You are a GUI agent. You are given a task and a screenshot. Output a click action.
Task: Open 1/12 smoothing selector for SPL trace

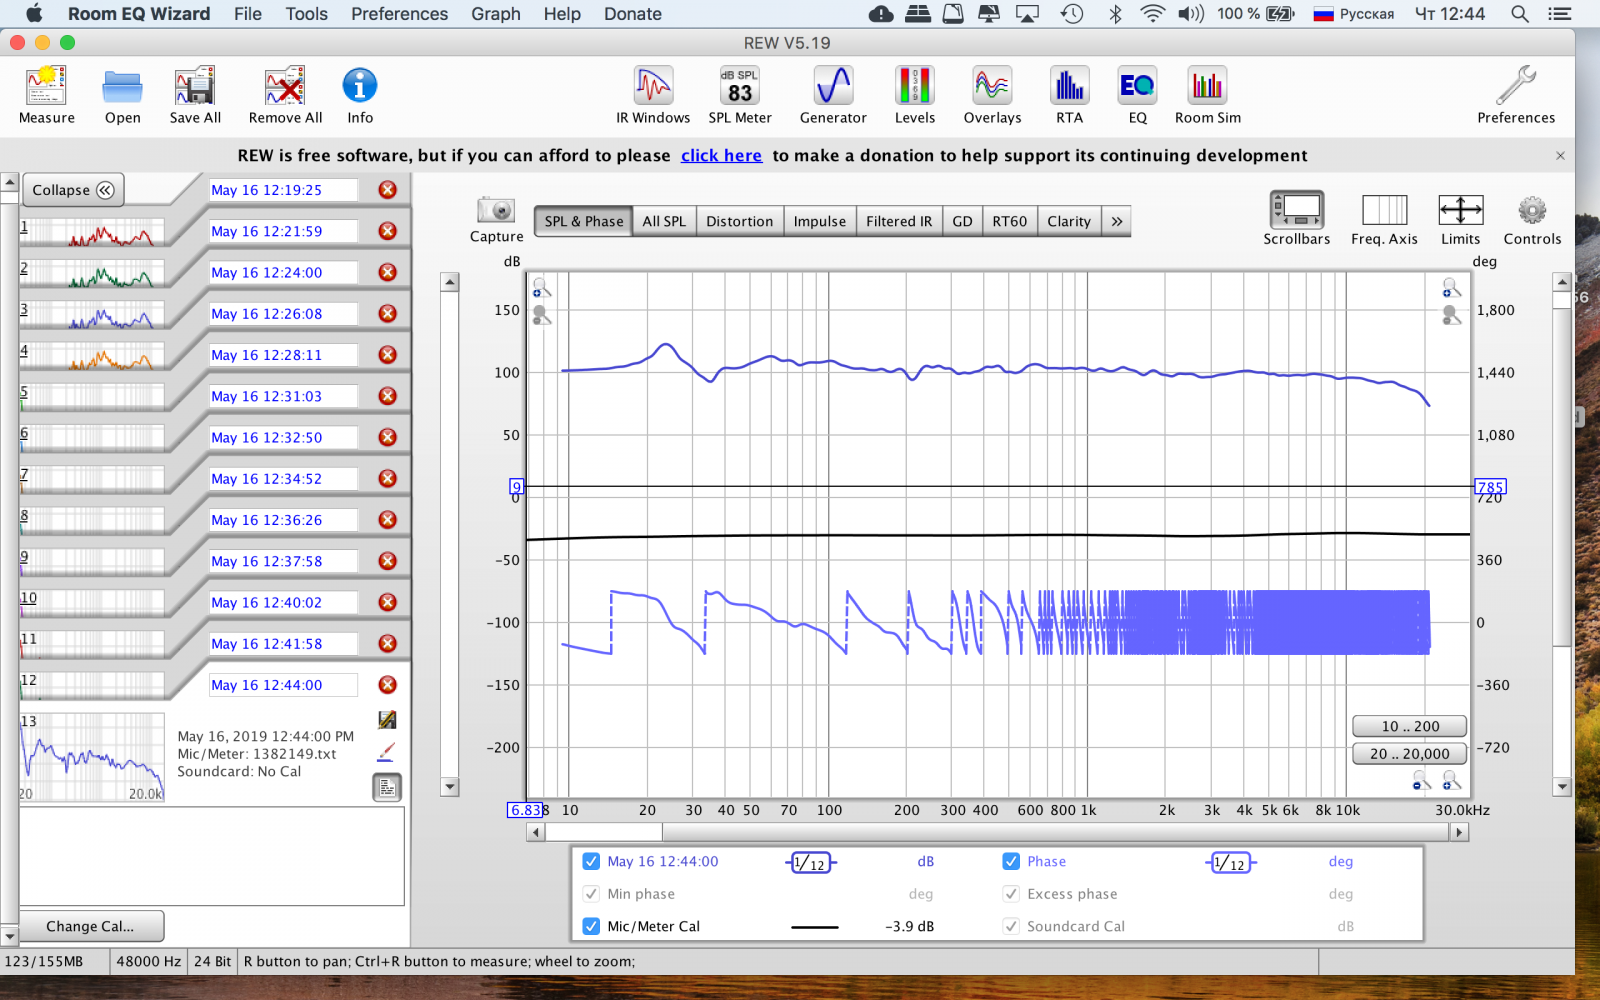point(811,862)
